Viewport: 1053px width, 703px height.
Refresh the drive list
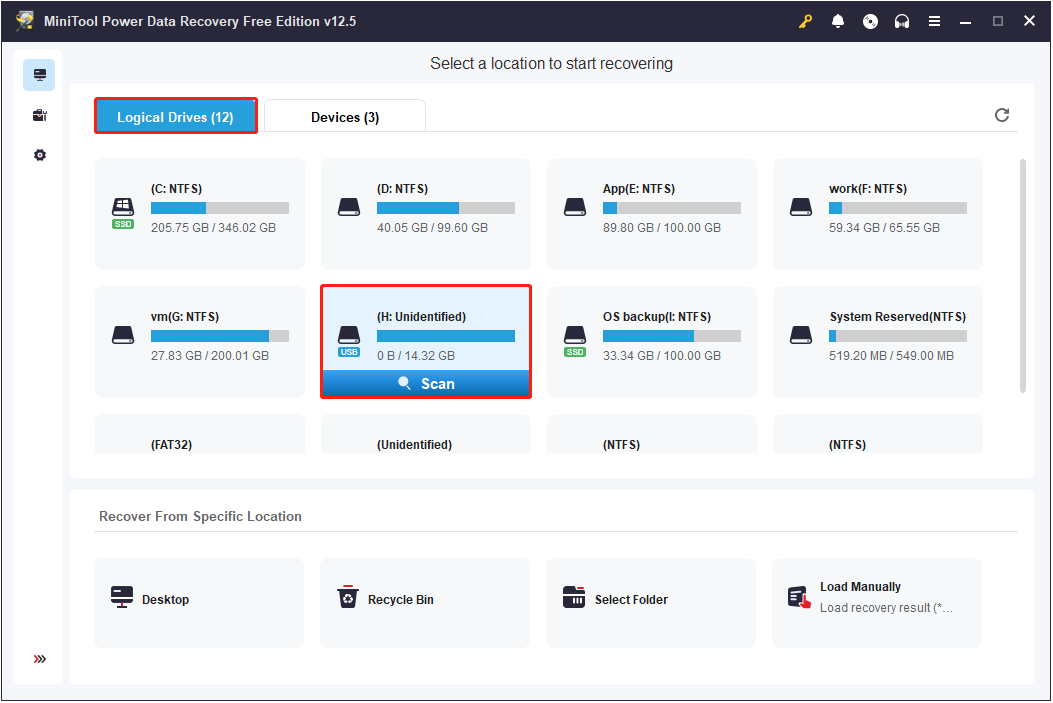(1002, 115)
